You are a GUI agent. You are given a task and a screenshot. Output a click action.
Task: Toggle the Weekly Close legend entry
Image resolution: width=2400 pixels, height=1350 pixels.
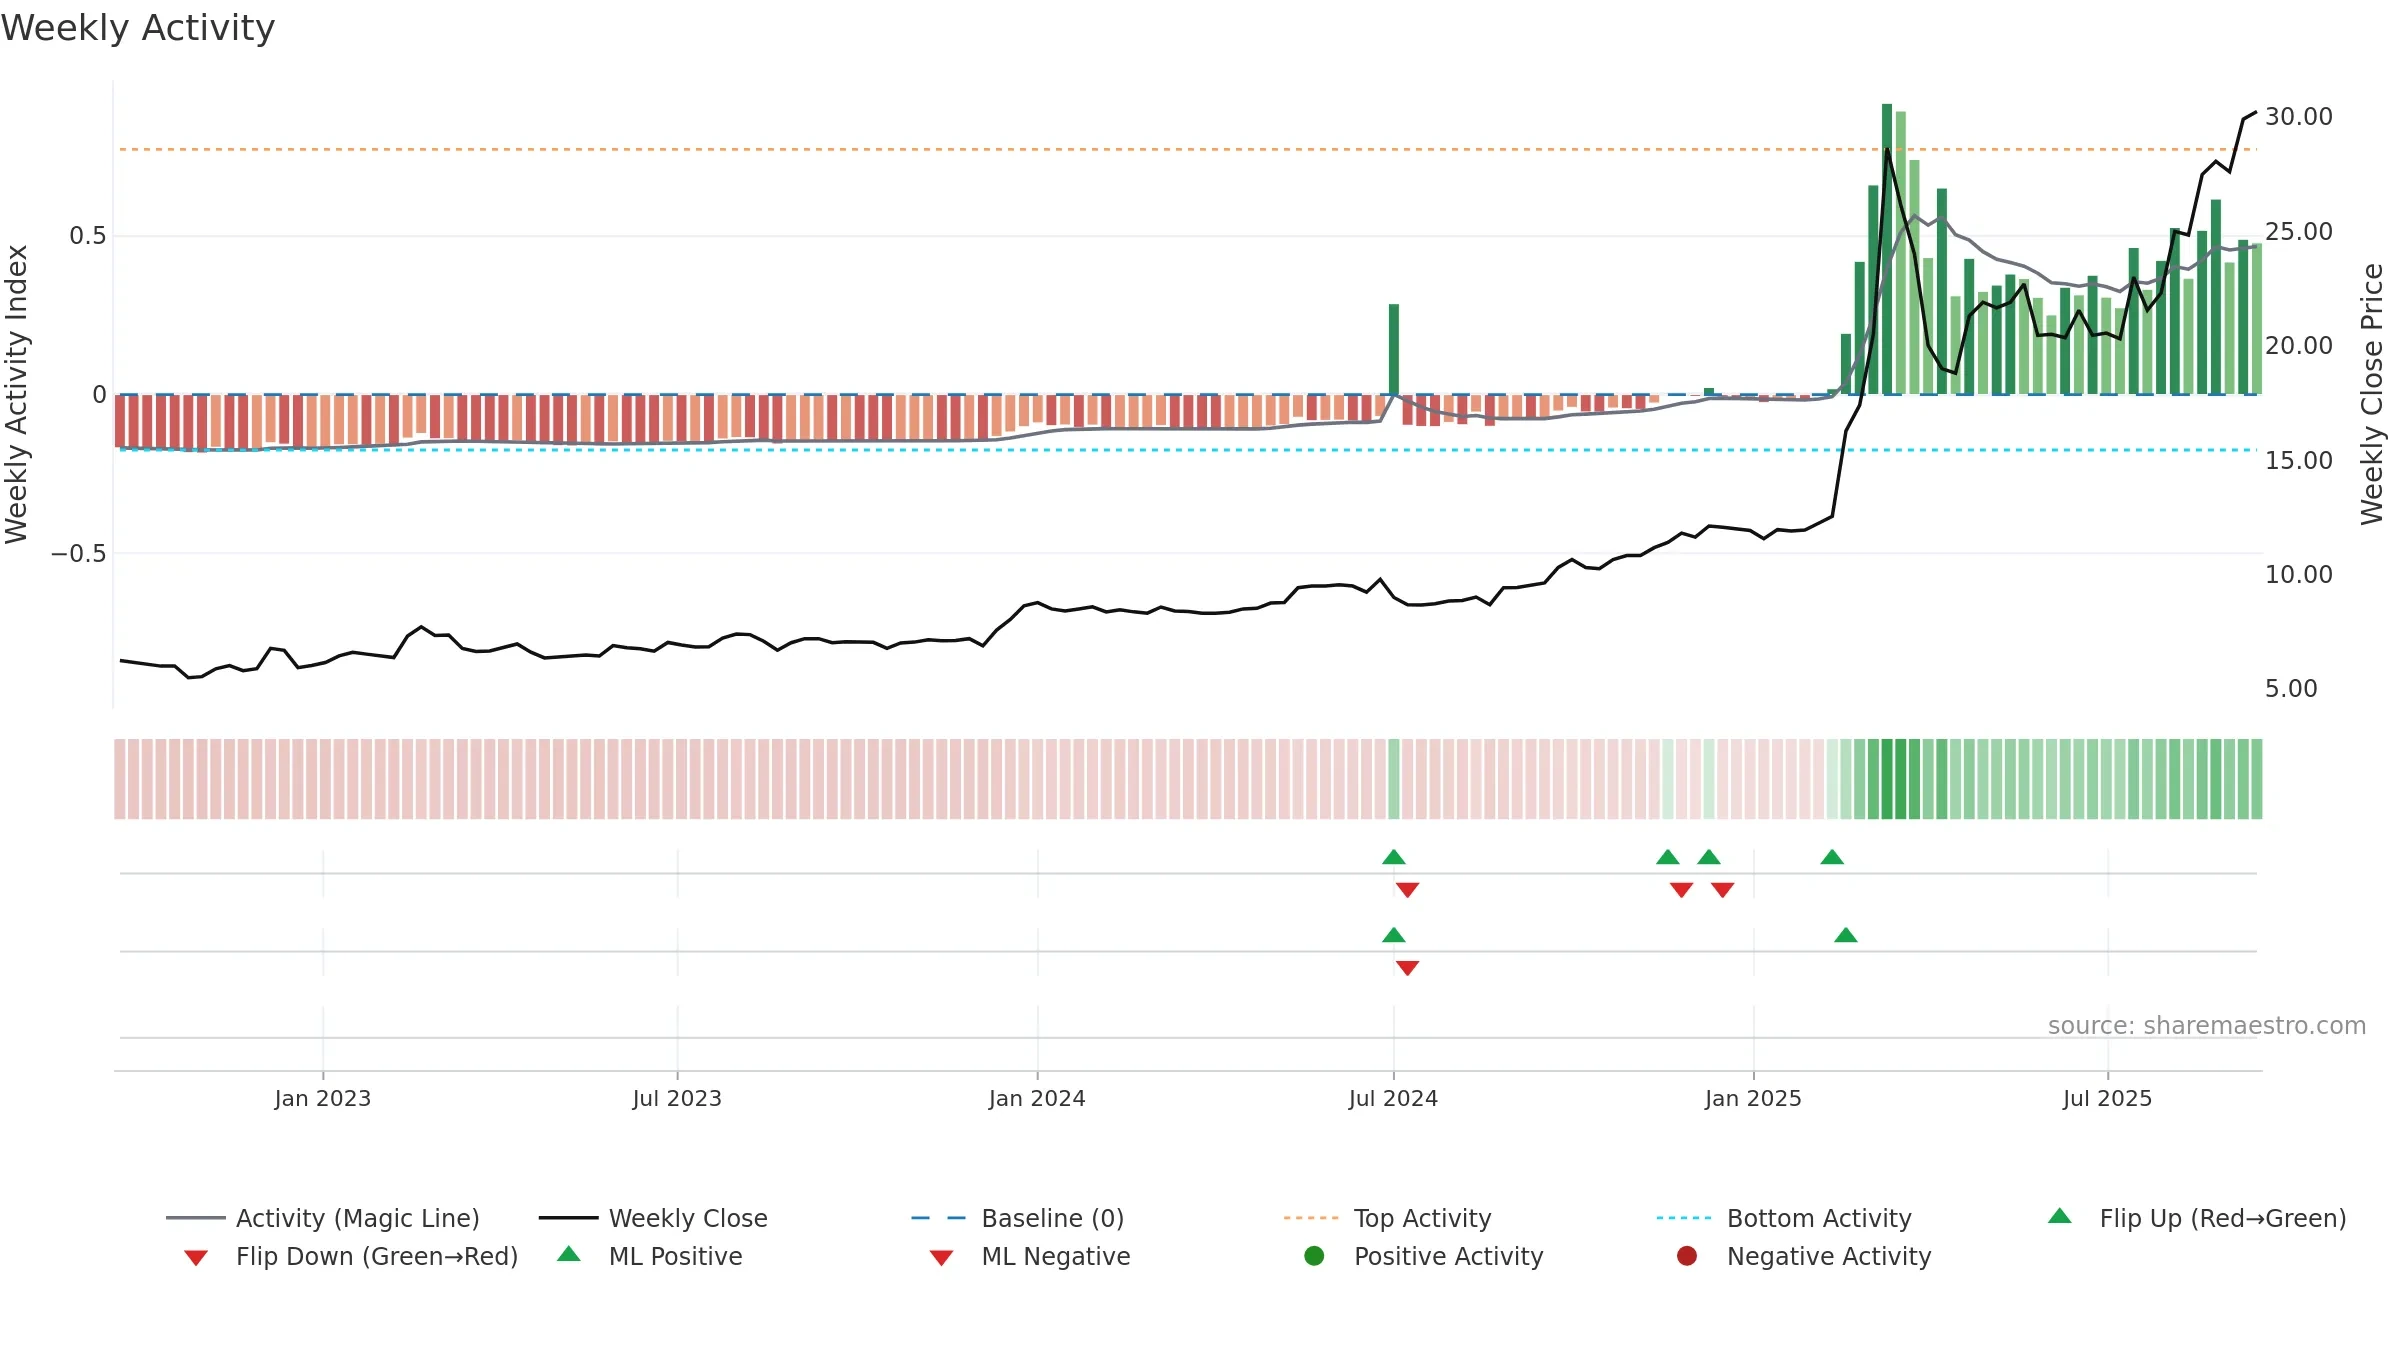653,1218
